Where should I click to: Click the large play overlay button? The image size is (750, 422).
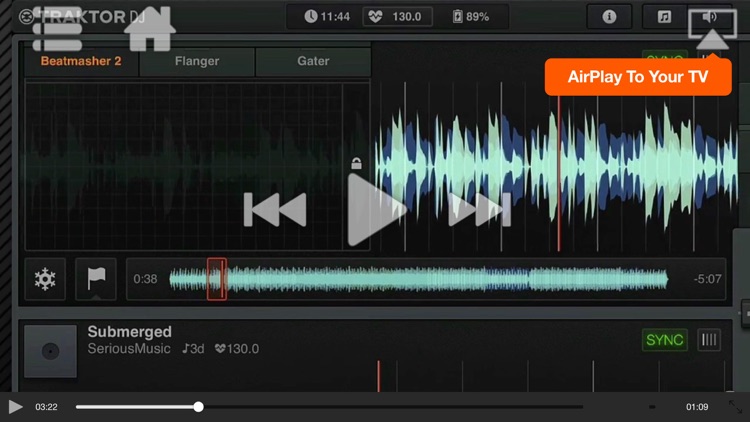(376, 210)
